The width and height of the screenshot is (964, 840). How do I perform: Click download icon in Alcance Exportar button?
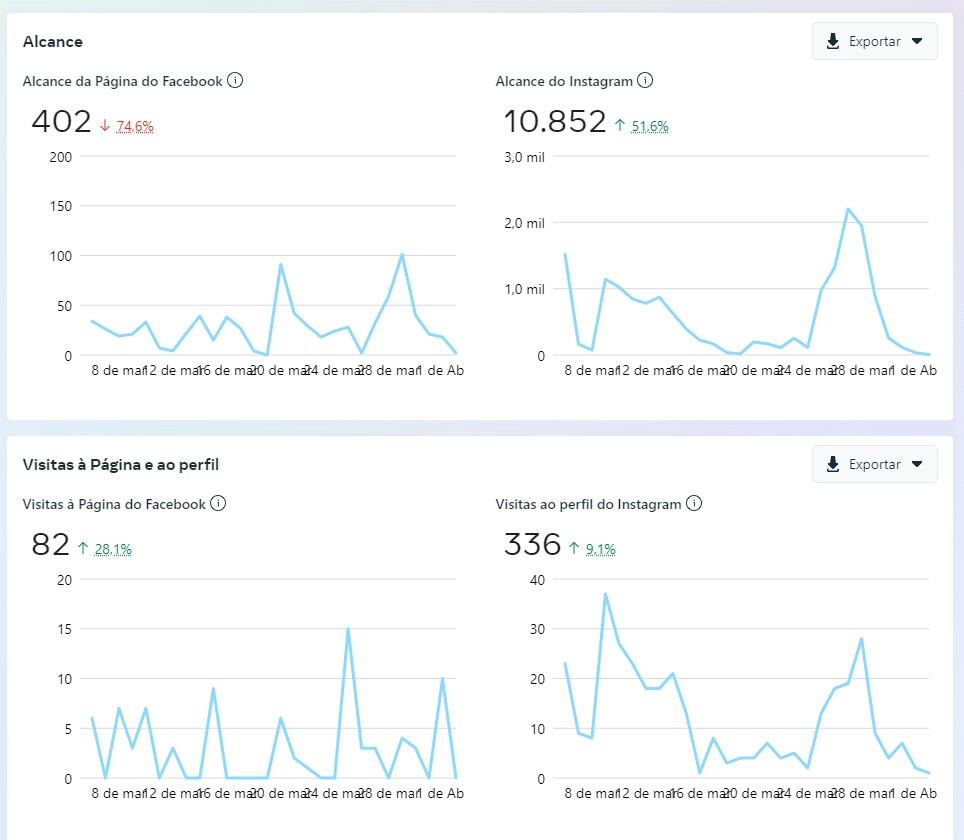tap(833, 42)
